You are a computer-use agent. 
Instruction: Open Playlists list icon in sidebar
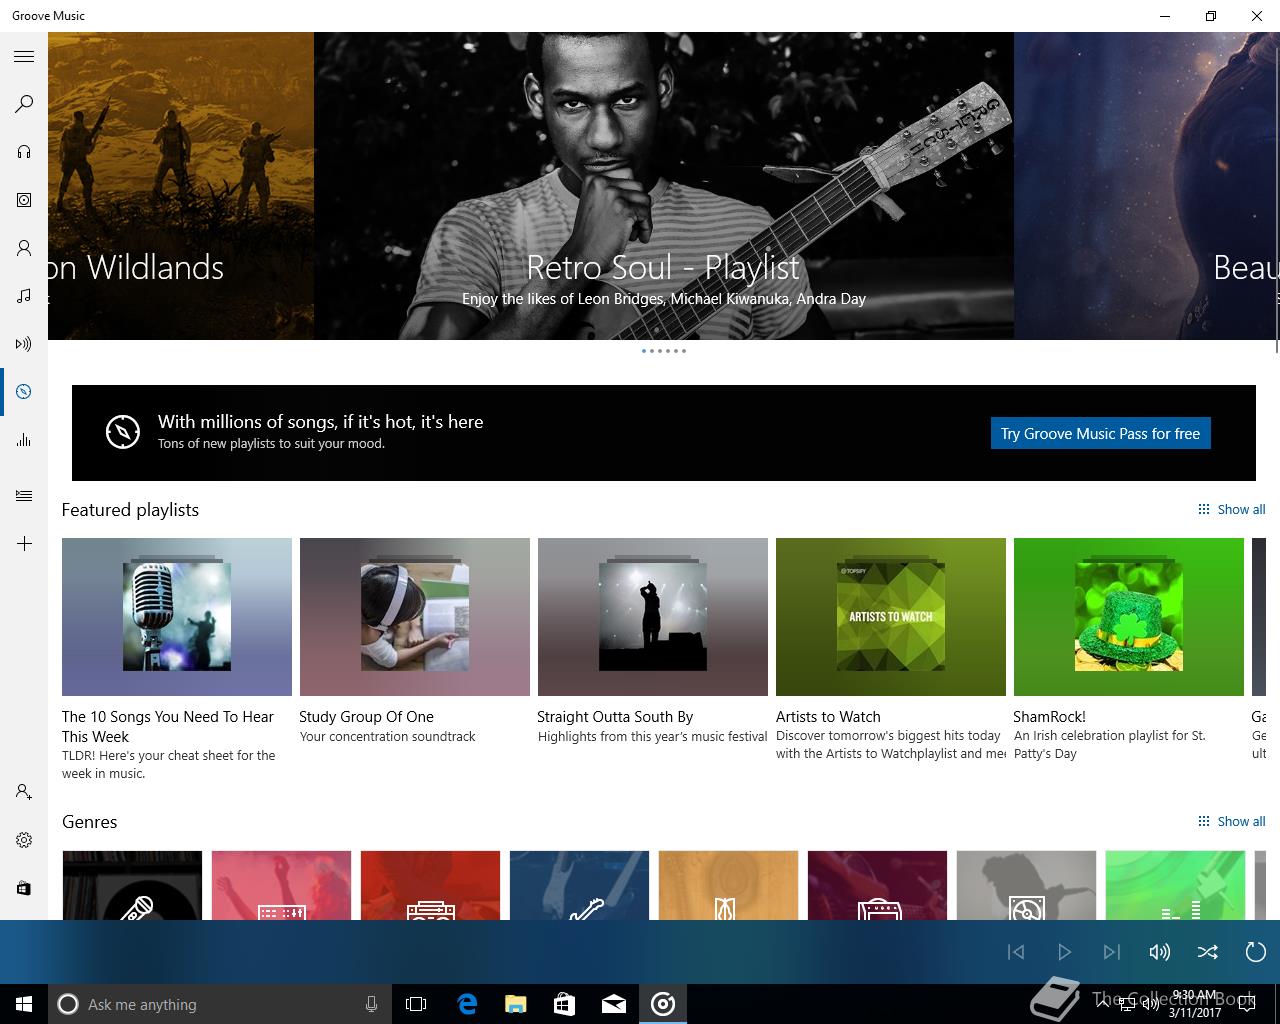tap(24, 496)
